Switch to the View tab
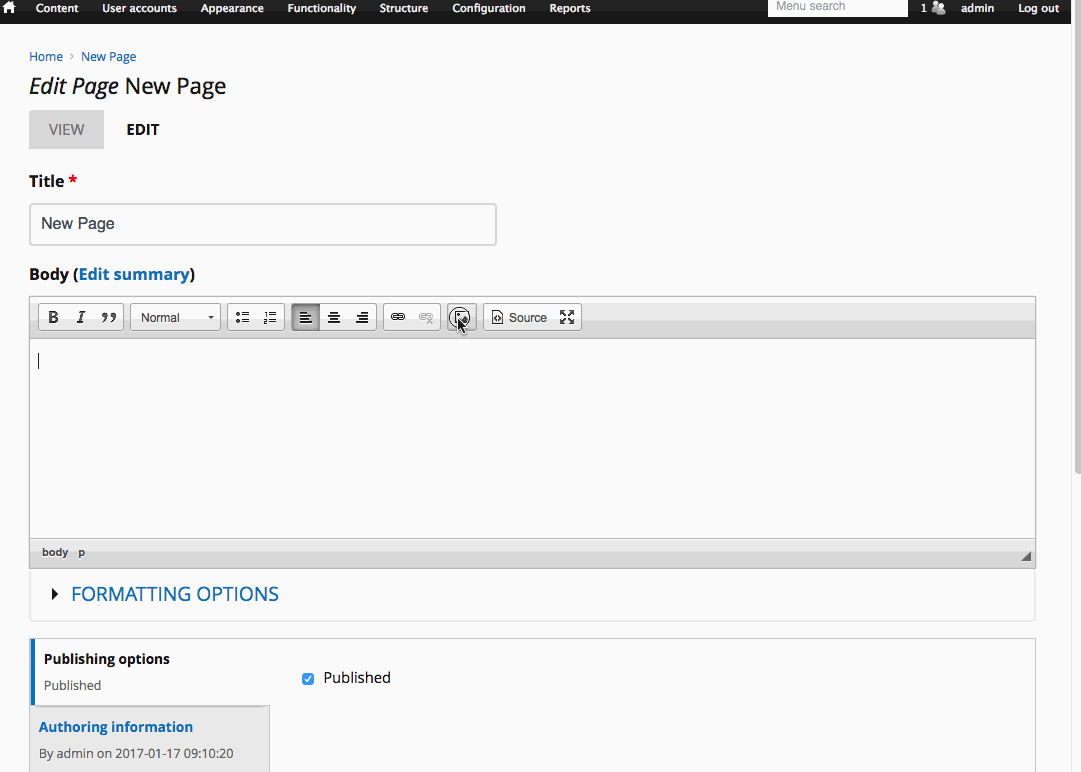1081x772 pixels. coord(66,130)
